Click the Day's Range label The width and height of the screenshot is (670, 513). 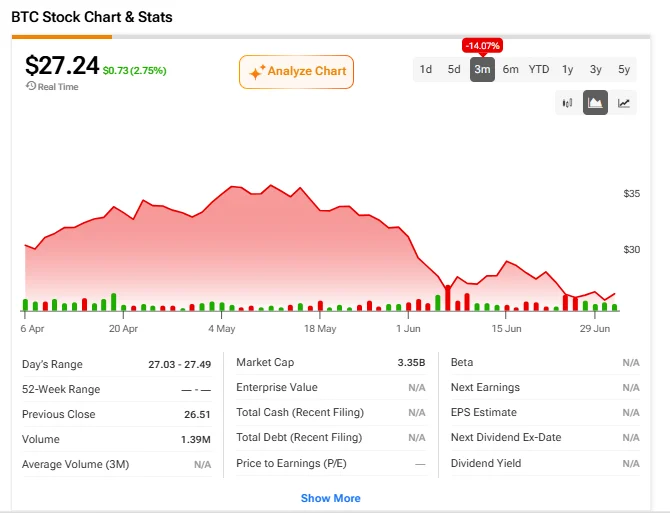click(x=52, y=364)
